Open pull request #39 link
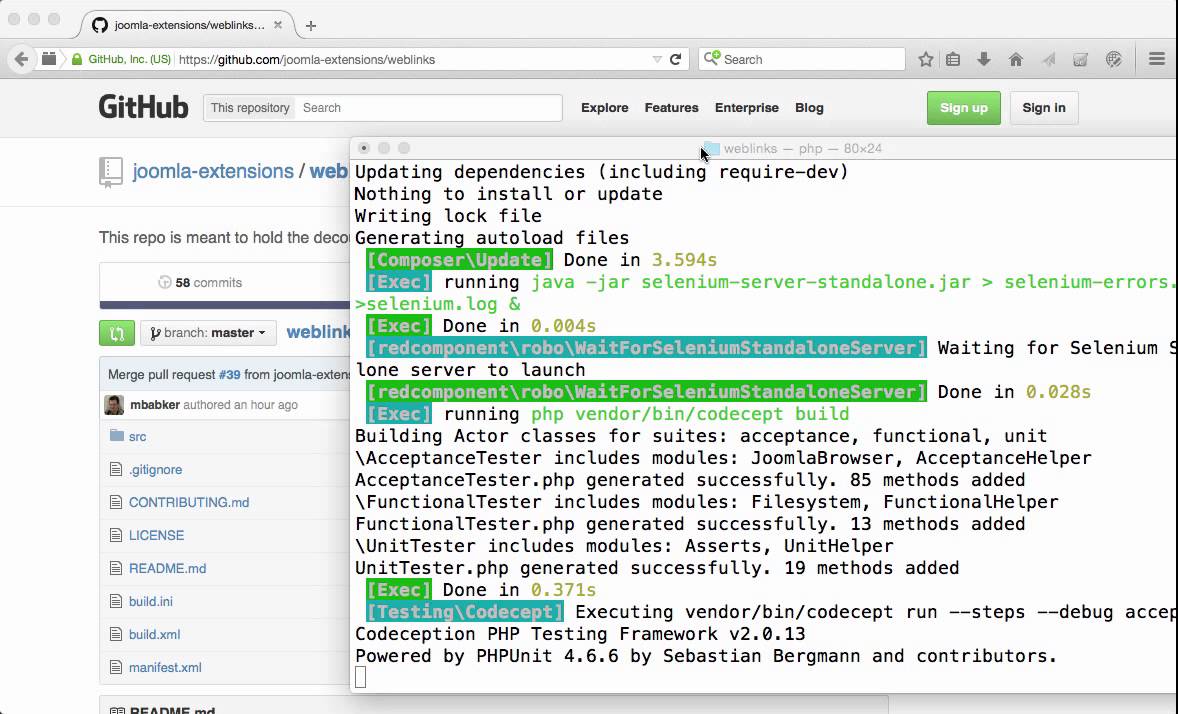This screenshot has width=1178, height=714. (229, 374)
